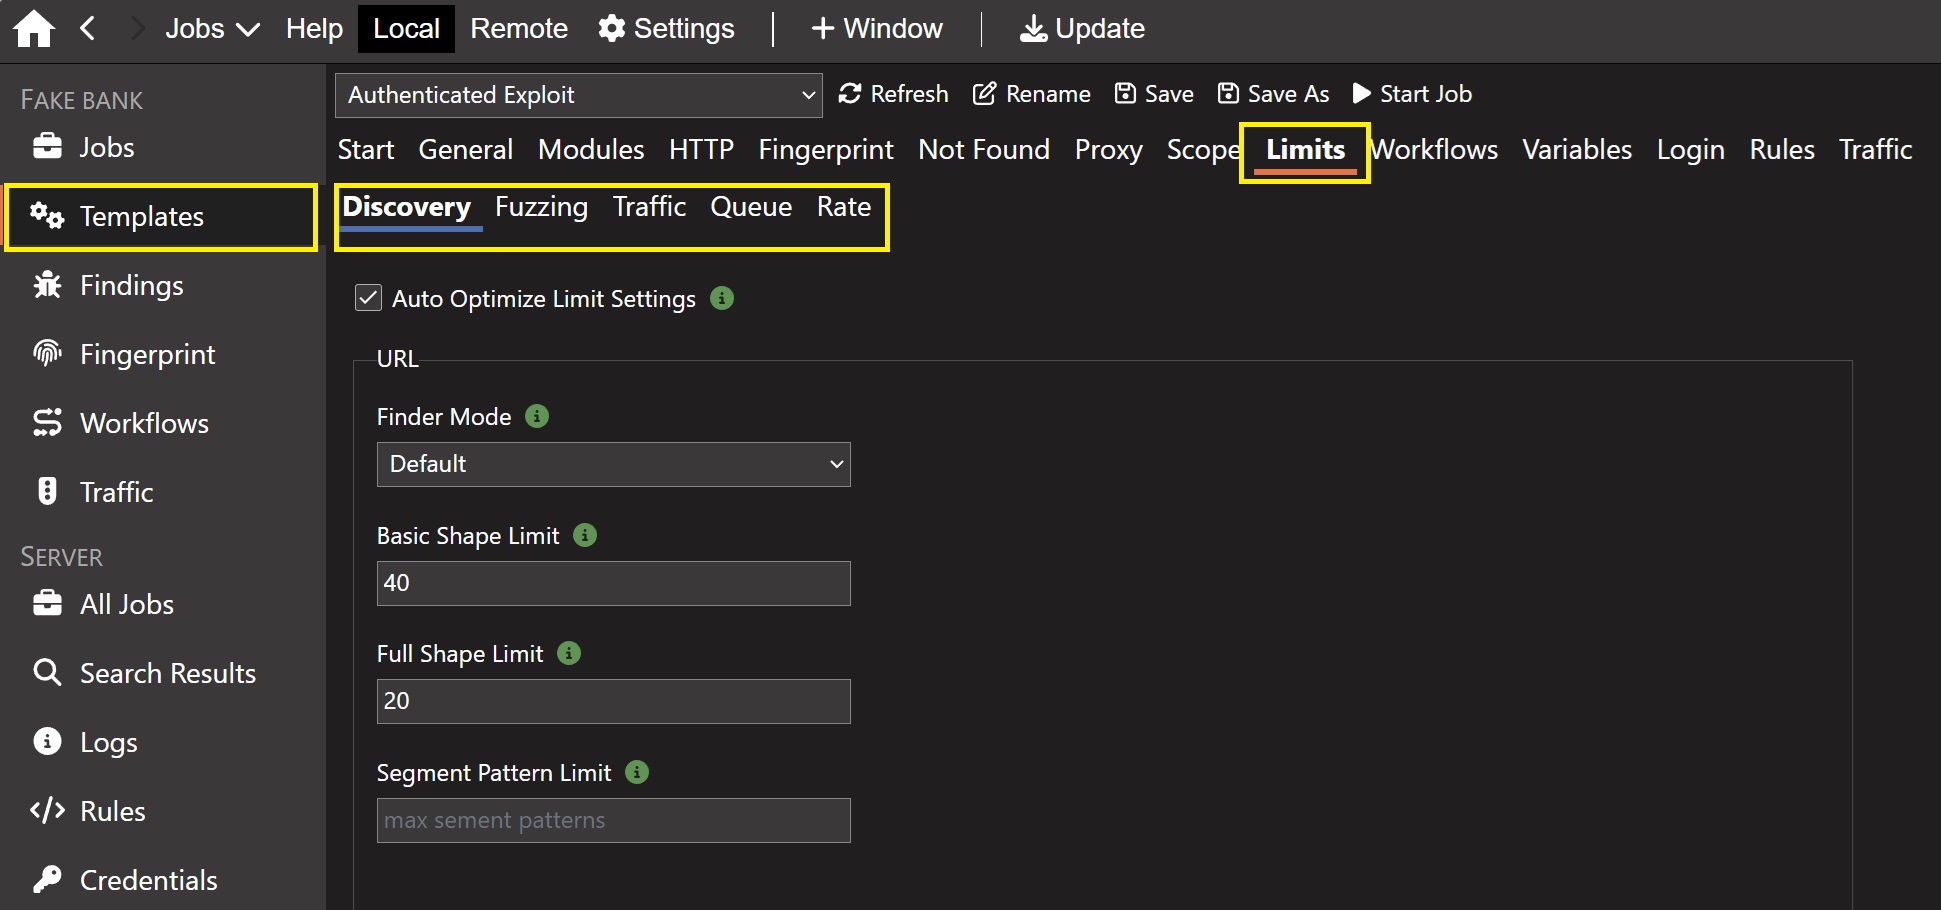This screenshot has width=1941, height=910.
Task: Click info icon beside Full Shape Limit
Action: [569, 653]
